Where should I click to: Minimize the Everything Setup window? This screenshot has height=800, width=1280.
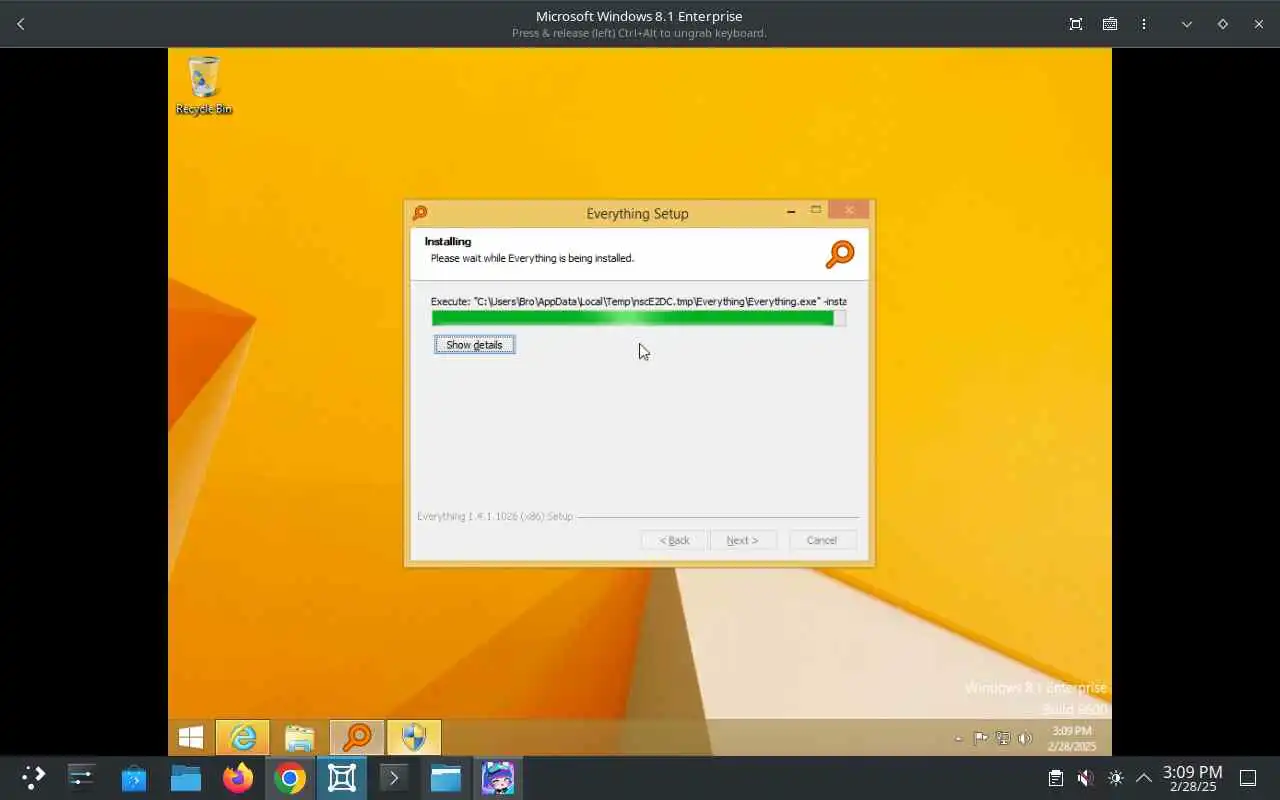pos(791,211)
